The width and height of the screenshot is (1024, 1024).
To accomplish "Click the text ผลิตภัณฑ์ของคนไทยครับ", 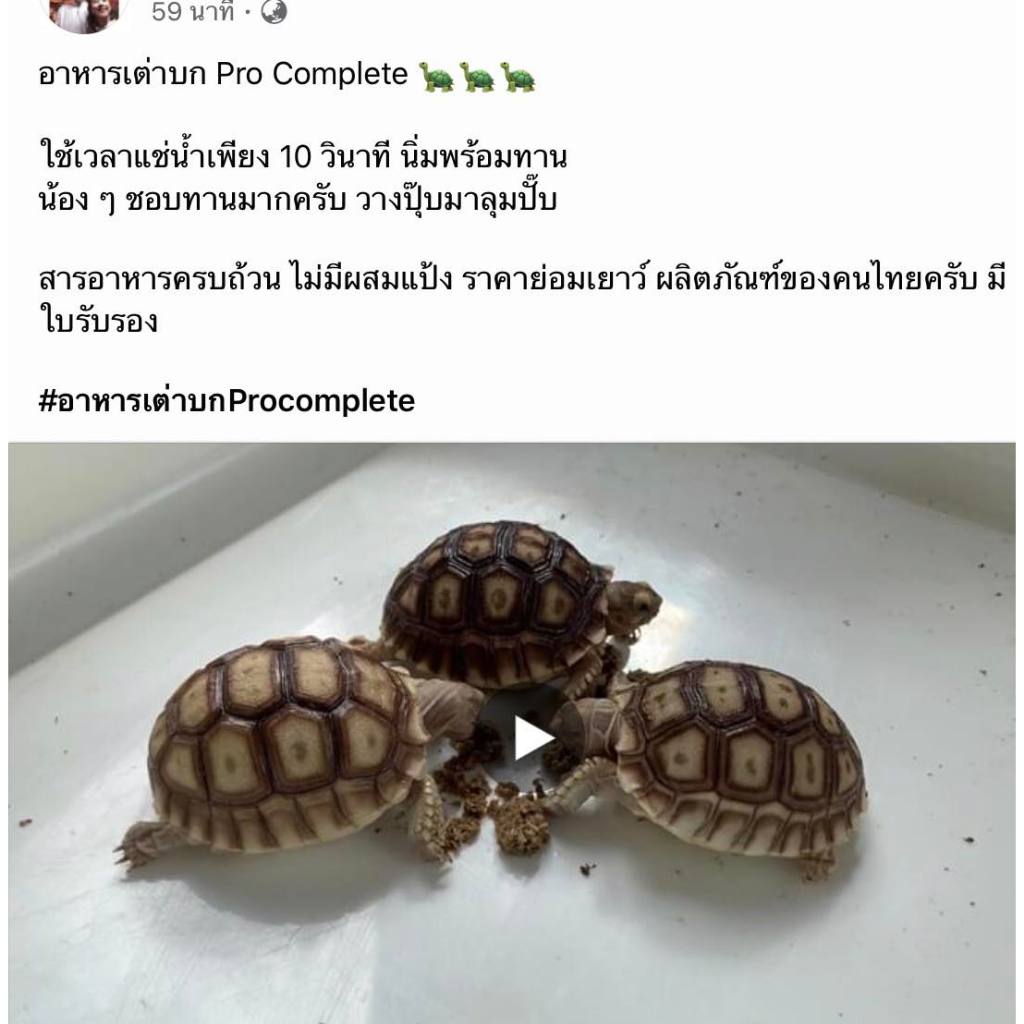I will (816, 279).
